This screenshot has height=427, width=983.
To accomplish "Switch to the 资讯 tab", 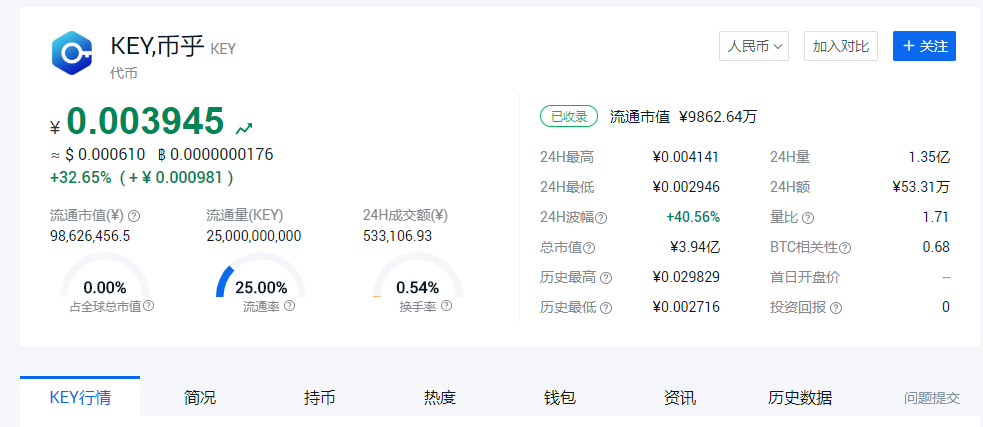I will pos(680,397).
